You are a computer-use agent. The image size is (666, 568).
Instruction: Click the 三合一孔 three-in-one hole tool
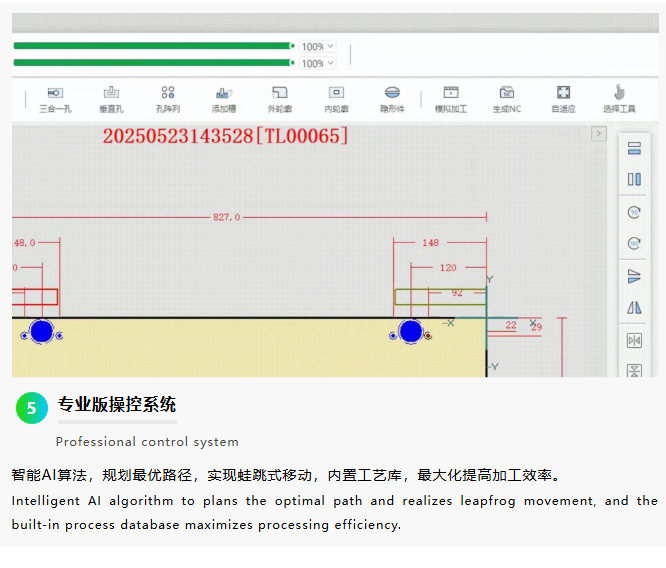(54, 98)
